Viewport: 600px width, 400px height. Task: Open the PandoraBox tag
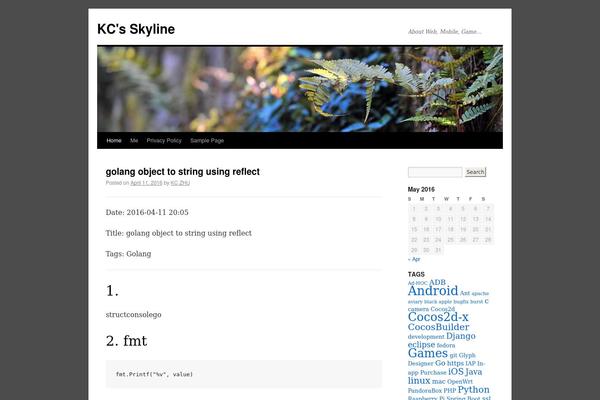pos(425,391)
